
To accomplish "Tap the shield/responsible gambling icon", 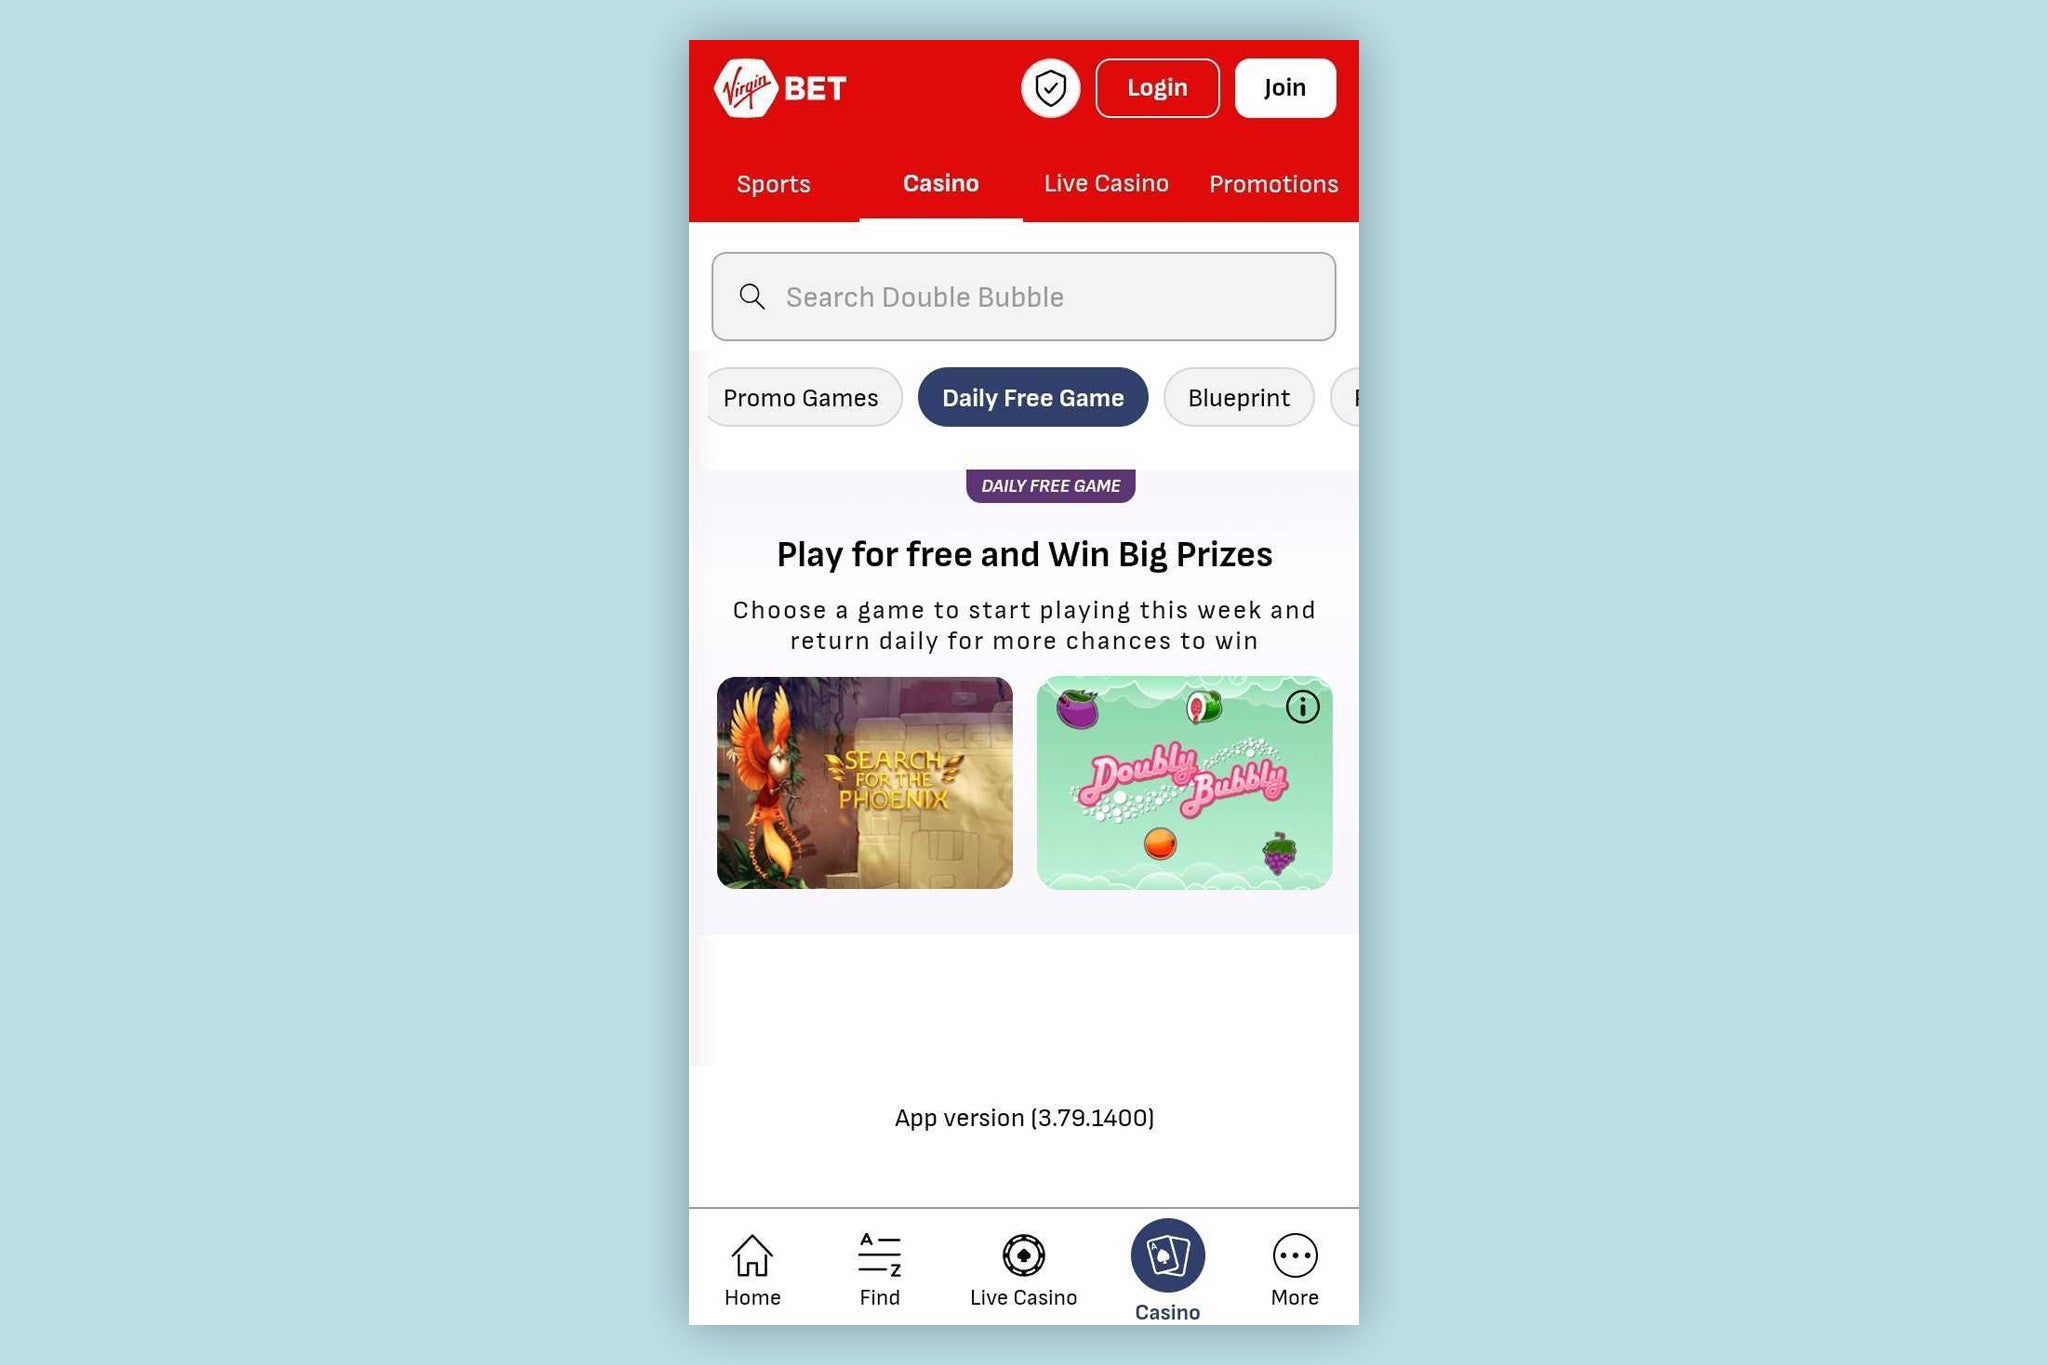I will point(1049,87).
